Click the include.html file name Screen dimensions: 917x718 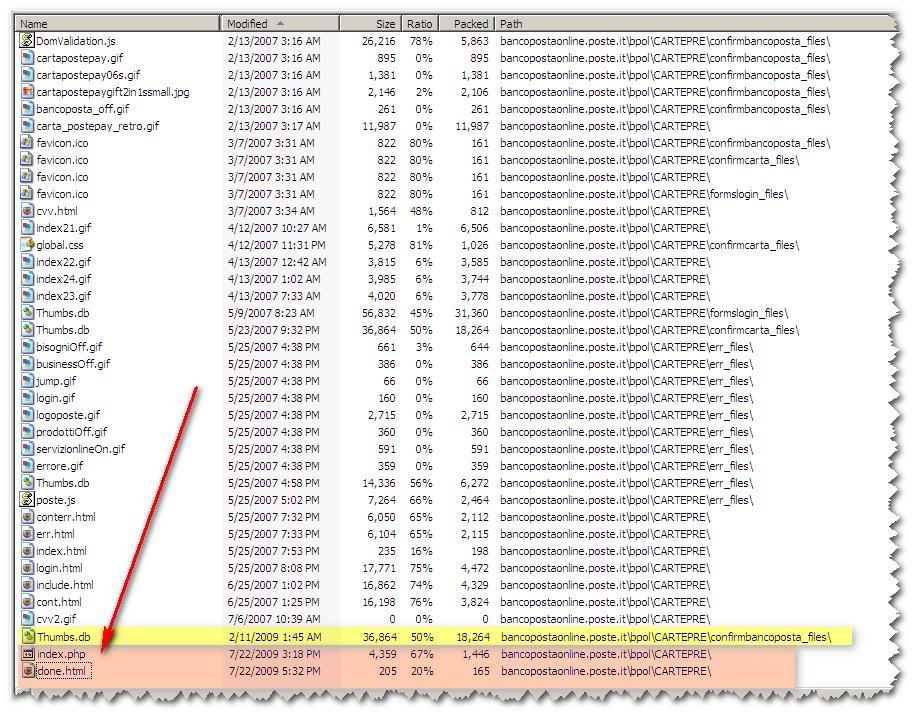[65, 585]
